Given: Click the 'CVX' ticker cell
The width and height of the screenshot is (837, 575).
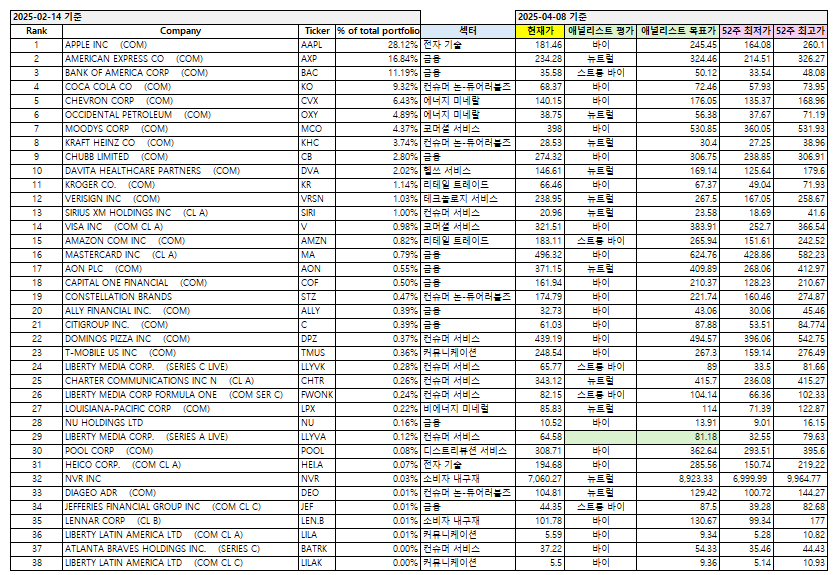Looking at the screenshot, I should (317, 101).
